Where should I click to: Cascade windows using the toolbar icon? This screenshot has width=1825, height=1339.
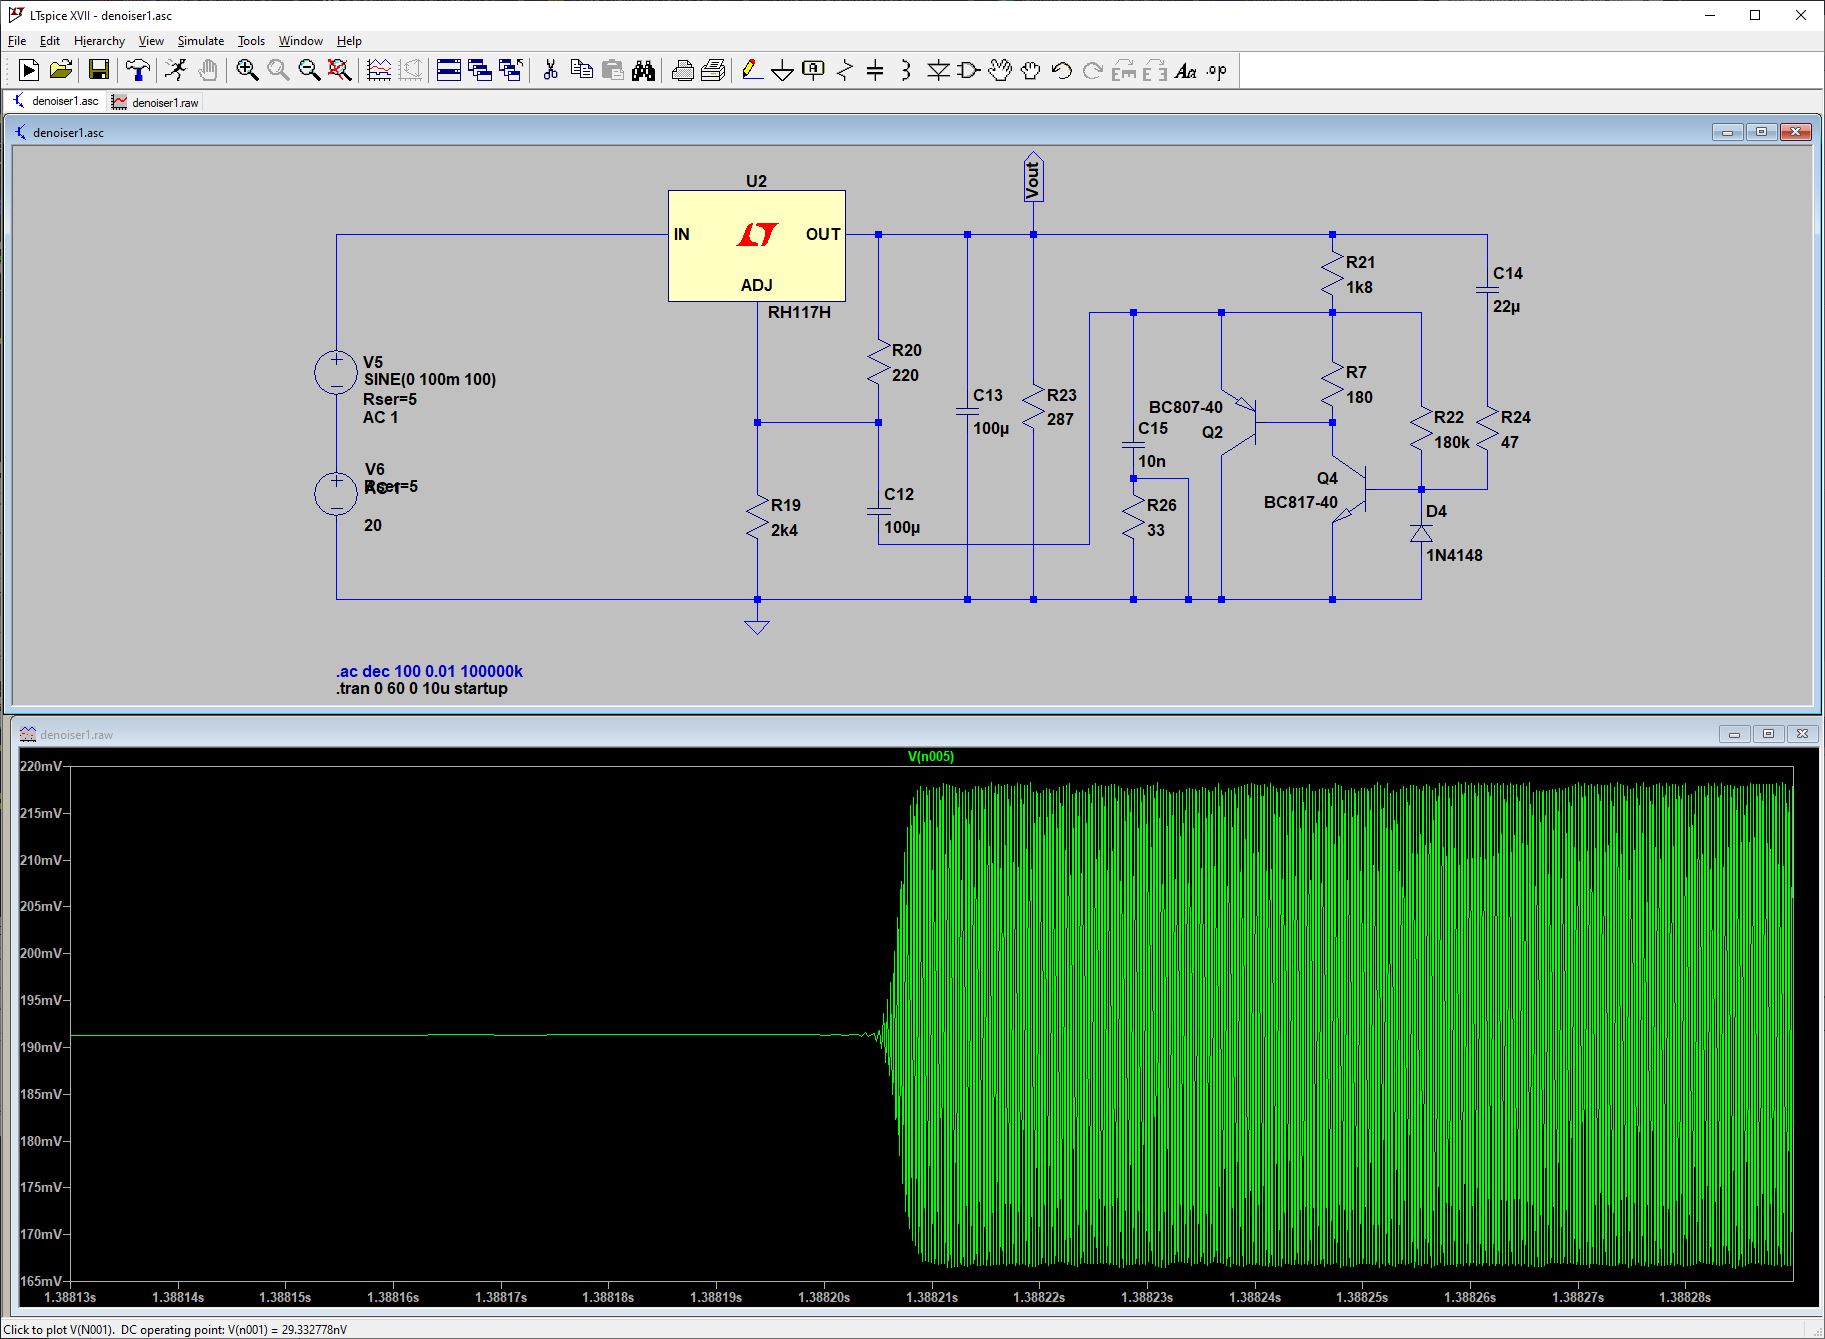tap(480, 70)
